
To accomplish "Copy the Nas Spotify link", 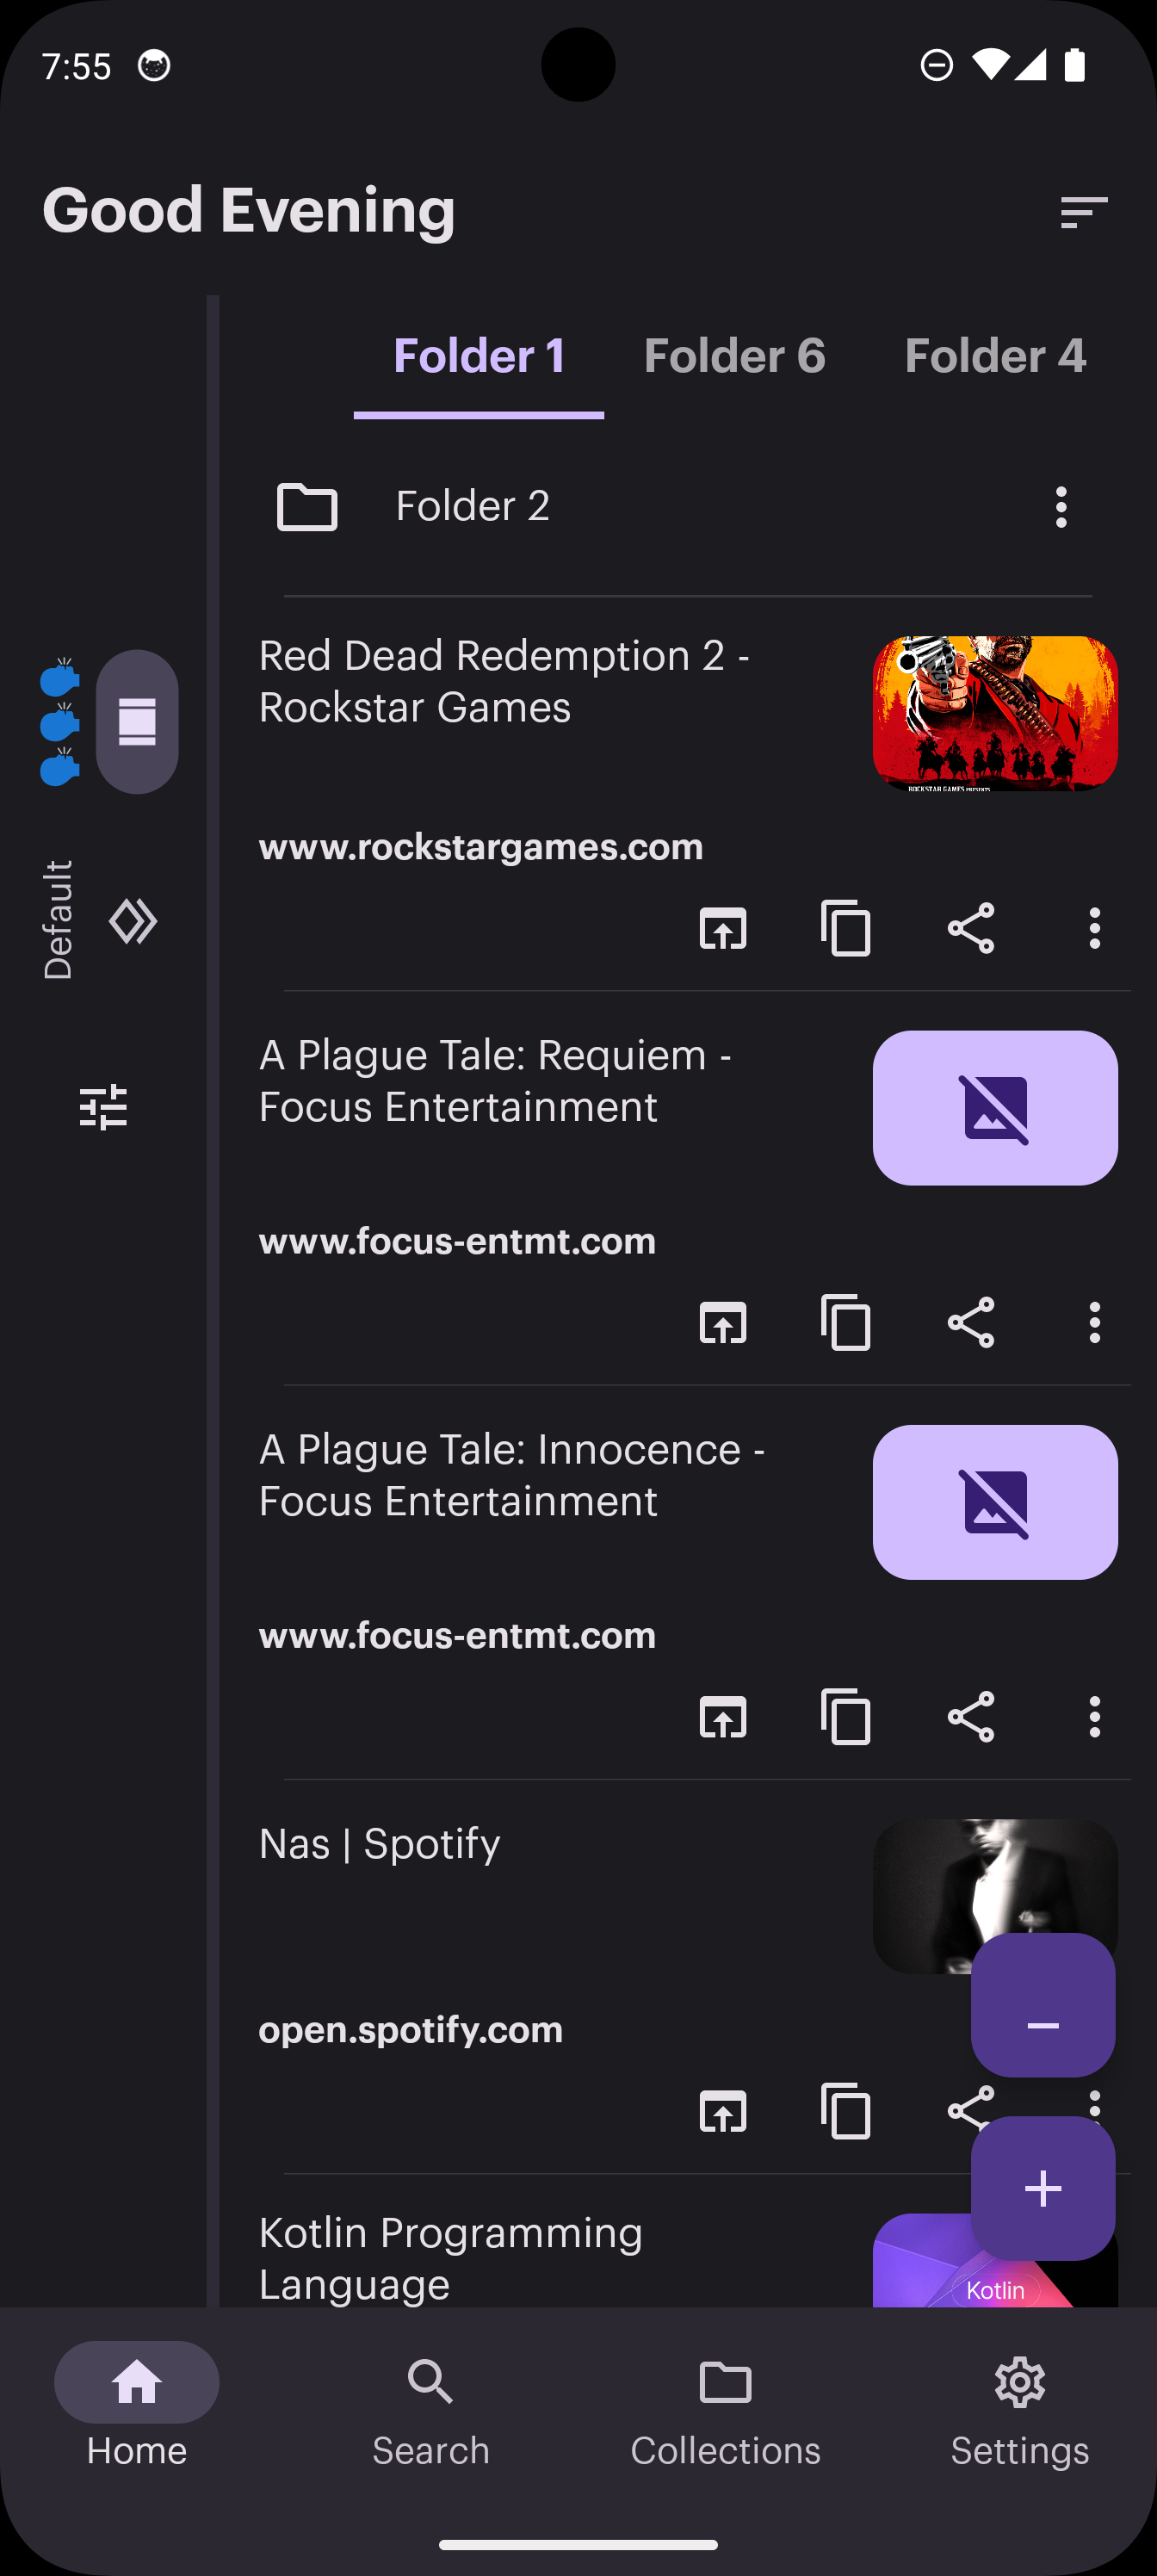I will (846, 2111).
